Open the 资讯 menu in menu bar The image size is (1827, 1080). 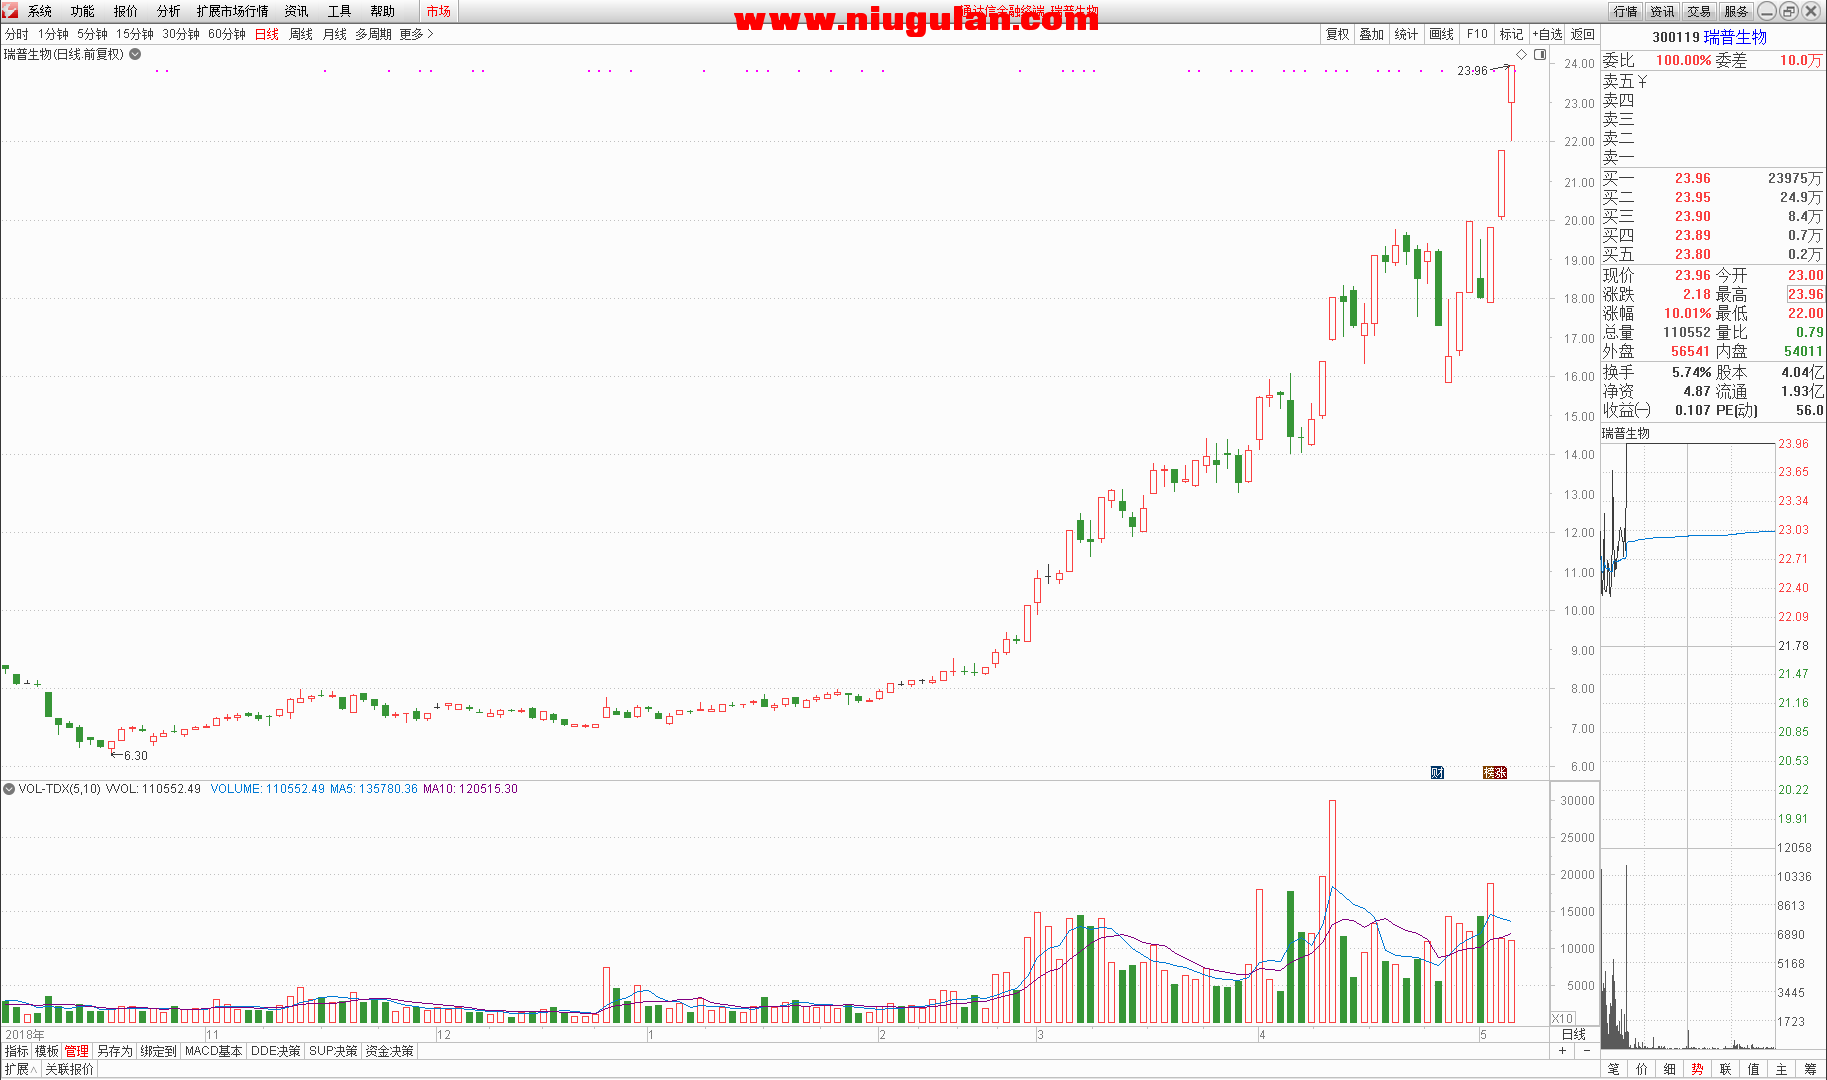(297, 11)
